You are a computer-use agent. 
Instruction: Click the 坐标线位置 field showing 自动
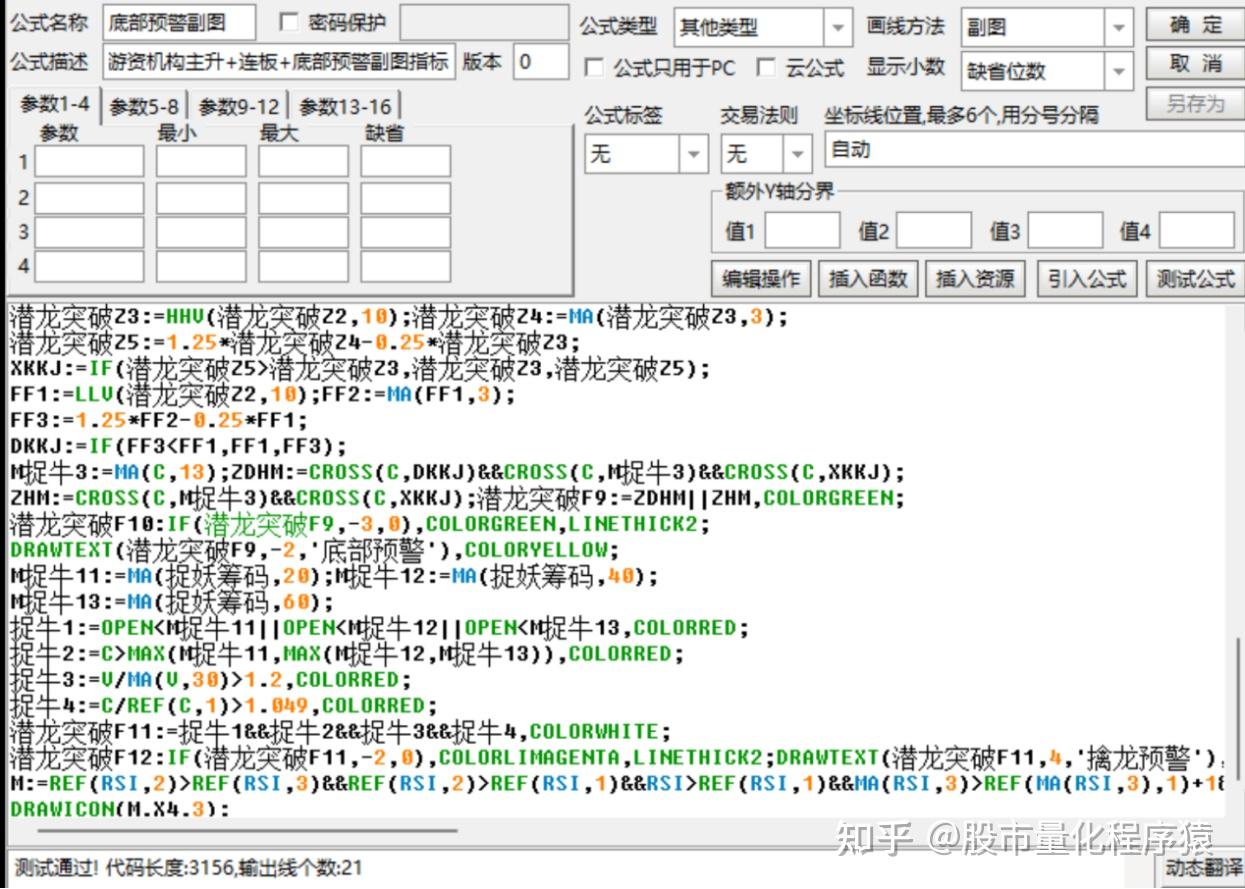(x=1033, y=150)
